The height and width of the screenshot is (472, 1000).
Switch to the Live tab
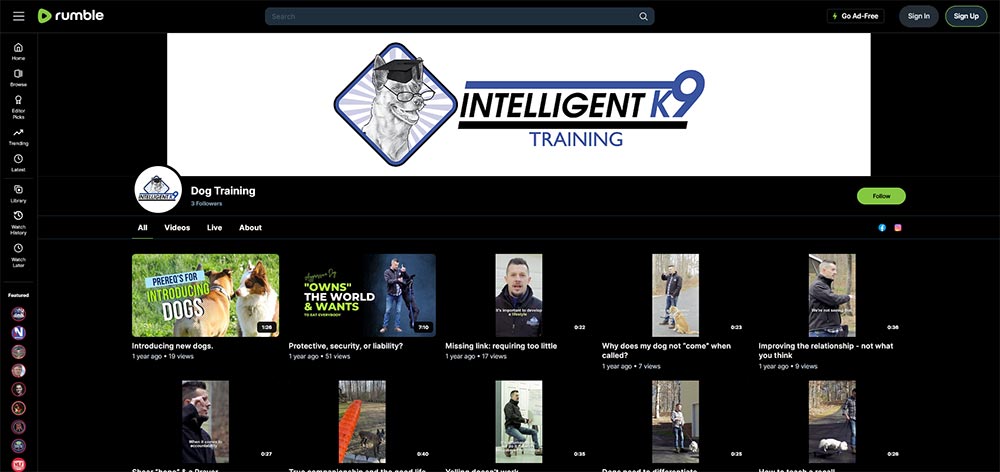click(x=214, y=228)
